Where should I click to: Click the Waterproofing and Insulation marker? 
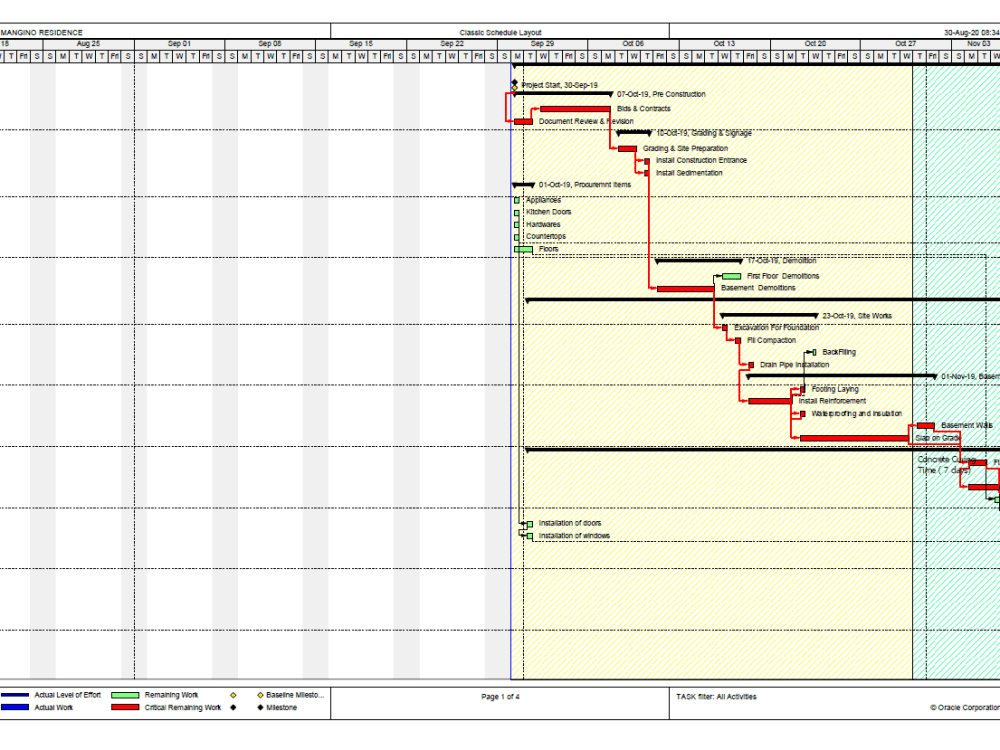tap(802, 415)
